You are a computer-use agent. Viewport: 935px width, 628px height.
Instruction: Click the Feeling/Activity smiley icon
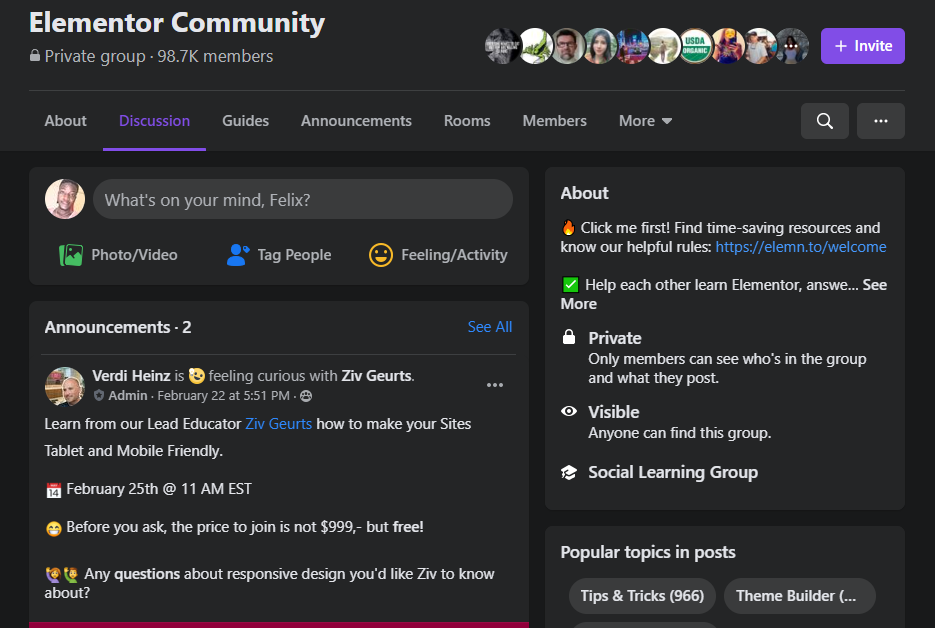[x=380, y=255]
